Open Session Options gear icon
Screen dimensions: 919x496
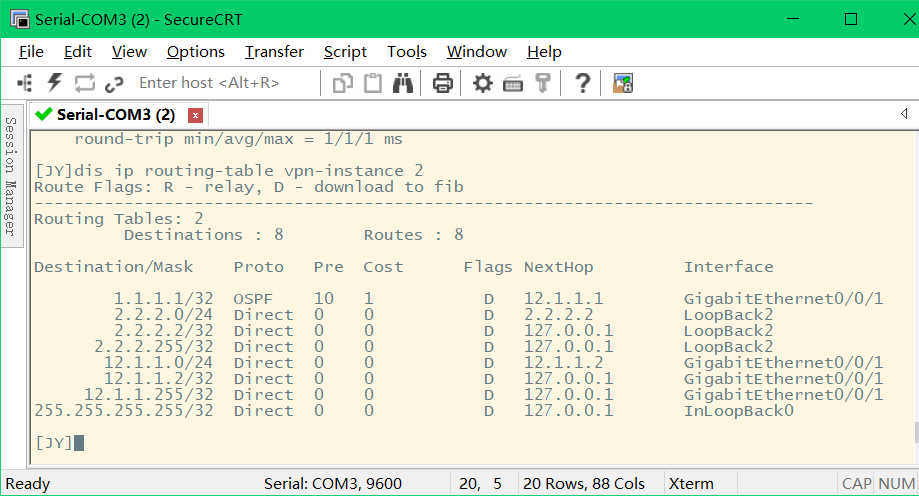pos(483,83)
